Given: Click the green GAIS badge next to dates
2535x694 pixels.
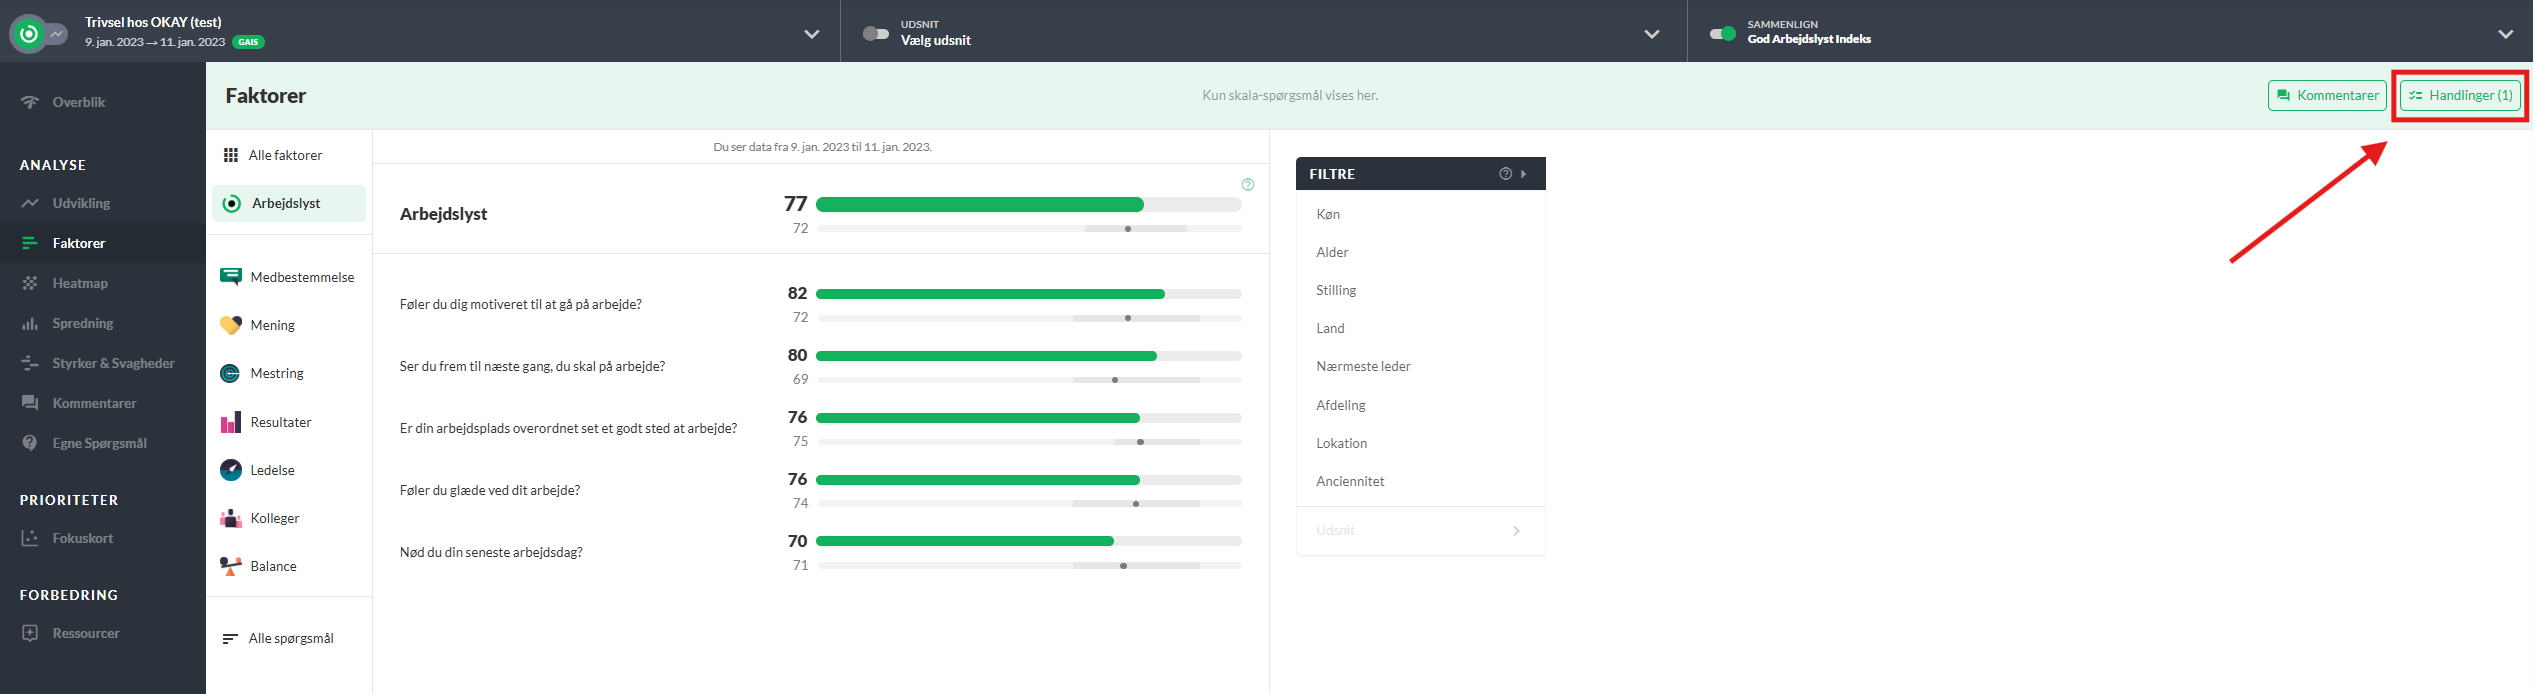Looking at the screenshot, I should pos(248,42).
